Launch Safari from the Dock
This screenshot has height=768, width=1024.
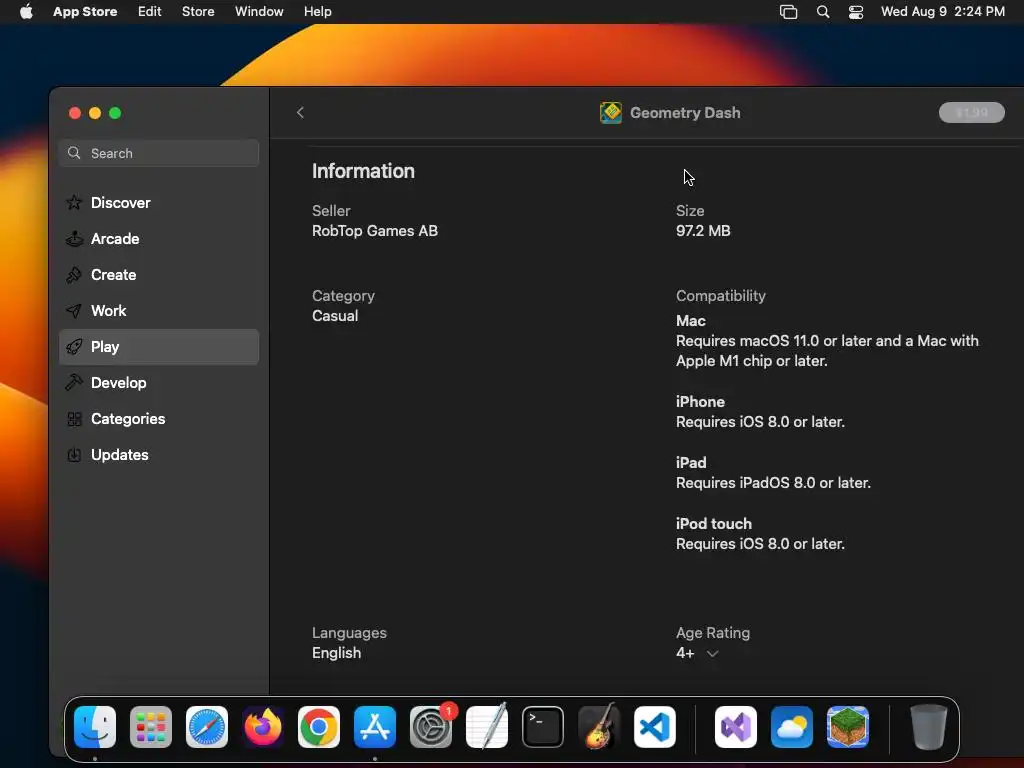[x=207, y=727]
